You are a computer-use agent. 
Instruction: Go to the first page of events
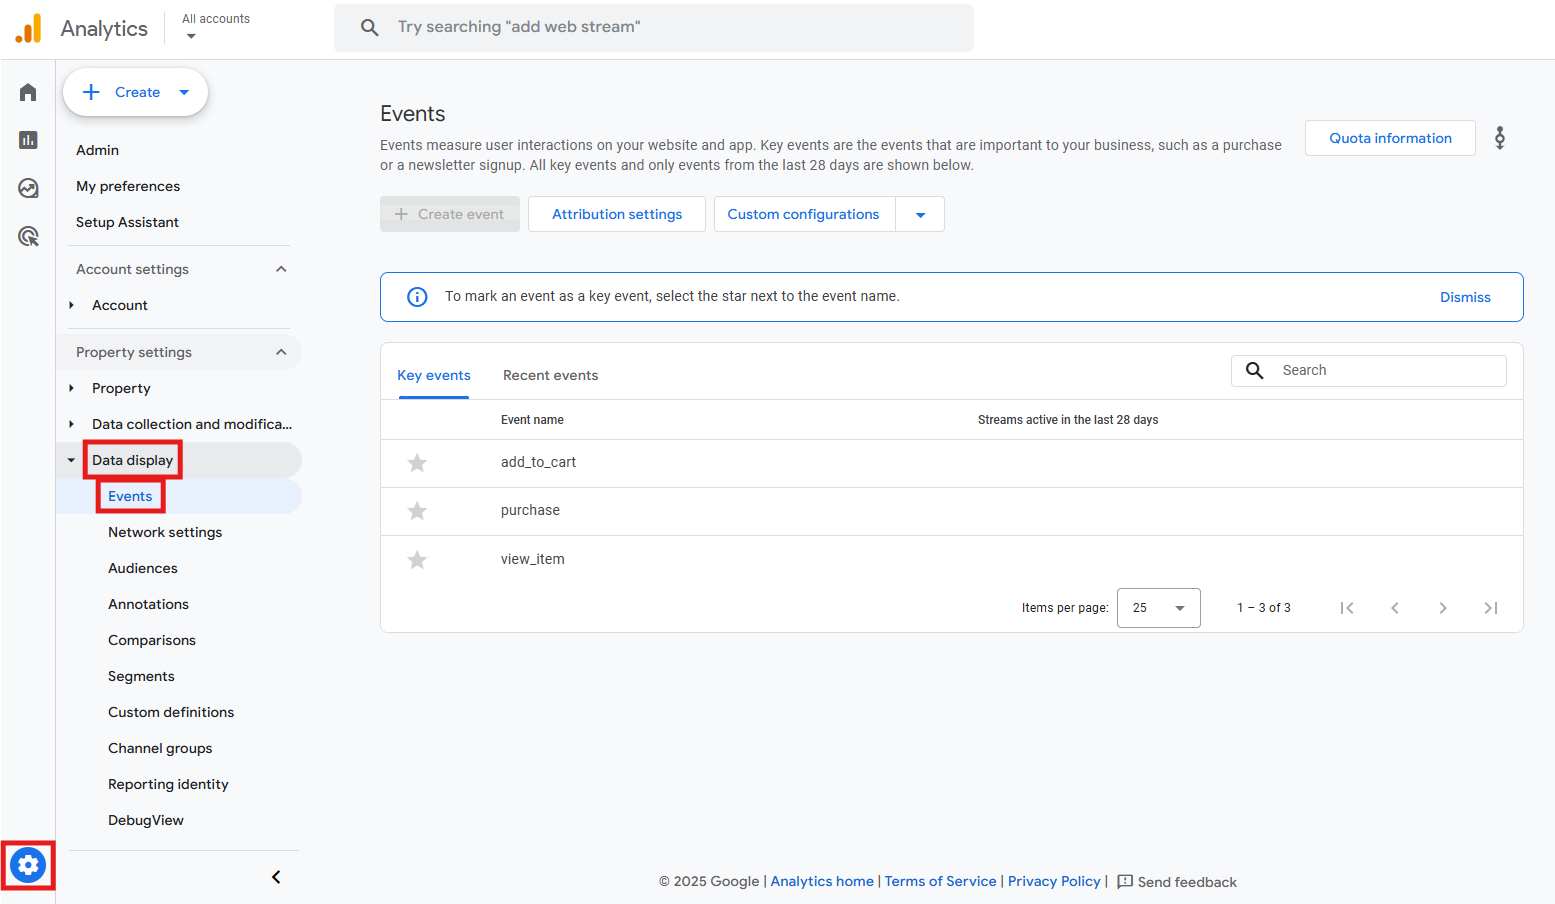tap(1347, 608)
